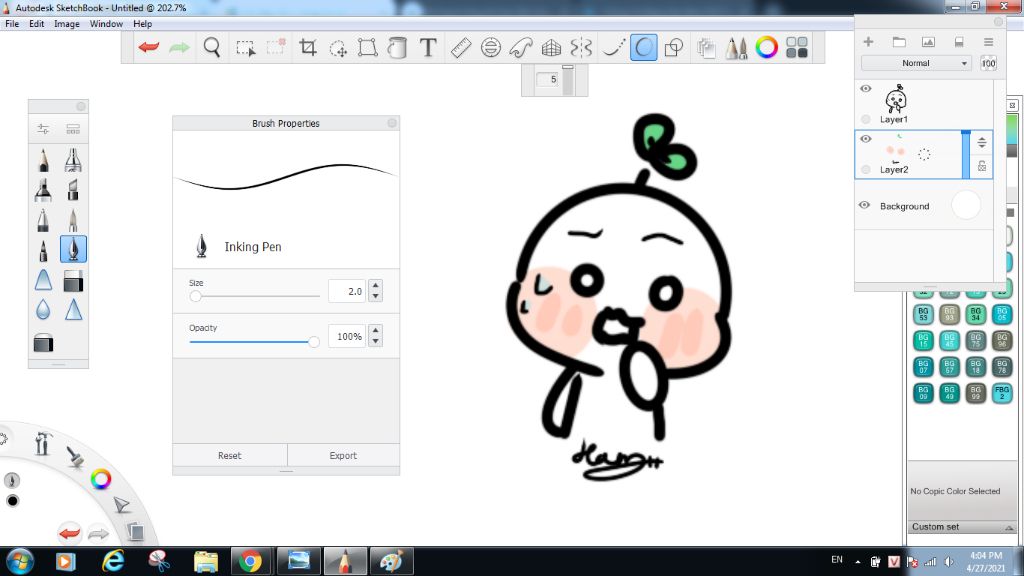This screenshot has width=1024, height=576.
Task: Select the Layer1 thumbnail
Action: [x=896, y=99]
